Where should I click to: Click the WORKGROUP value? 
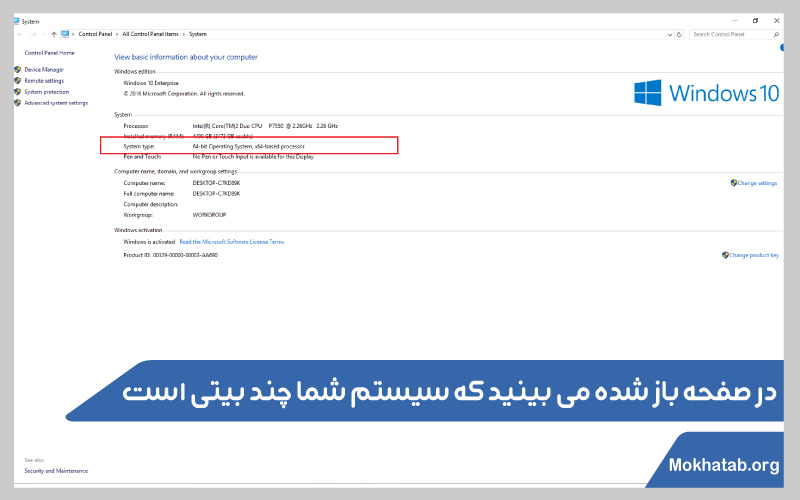click(x=209, y=215)
